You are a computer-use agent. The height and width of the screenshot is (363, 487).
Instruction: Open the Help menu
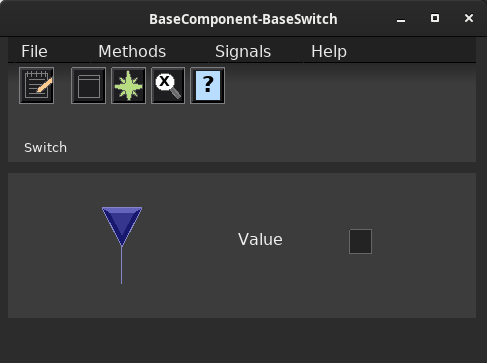coord(329,51)
